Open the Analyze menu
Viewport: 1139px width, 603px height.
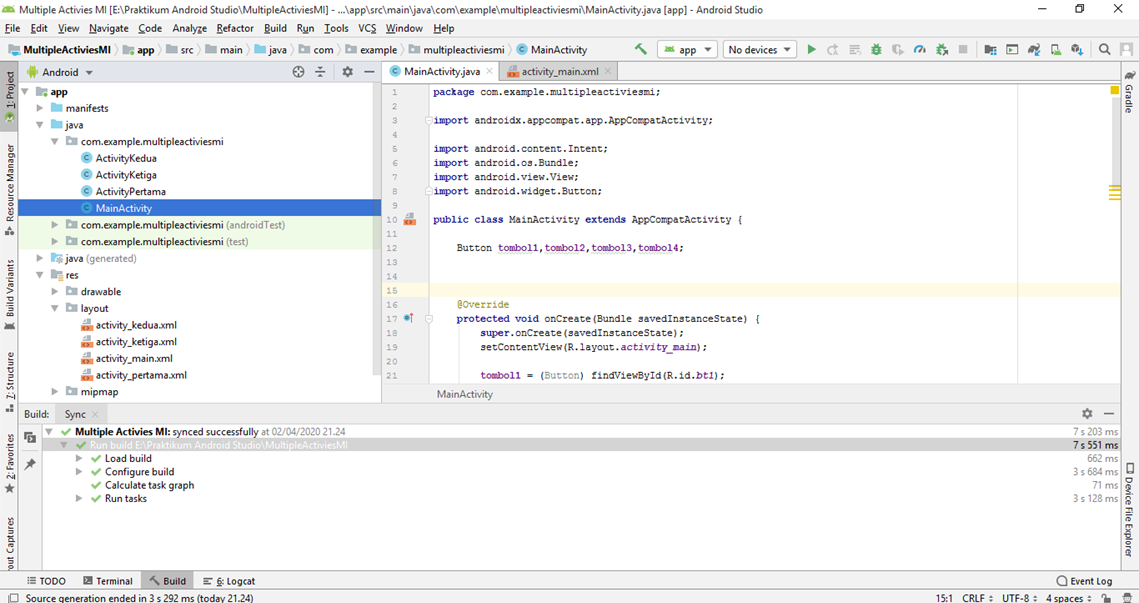pyautogui.click(x=190, y=28)
